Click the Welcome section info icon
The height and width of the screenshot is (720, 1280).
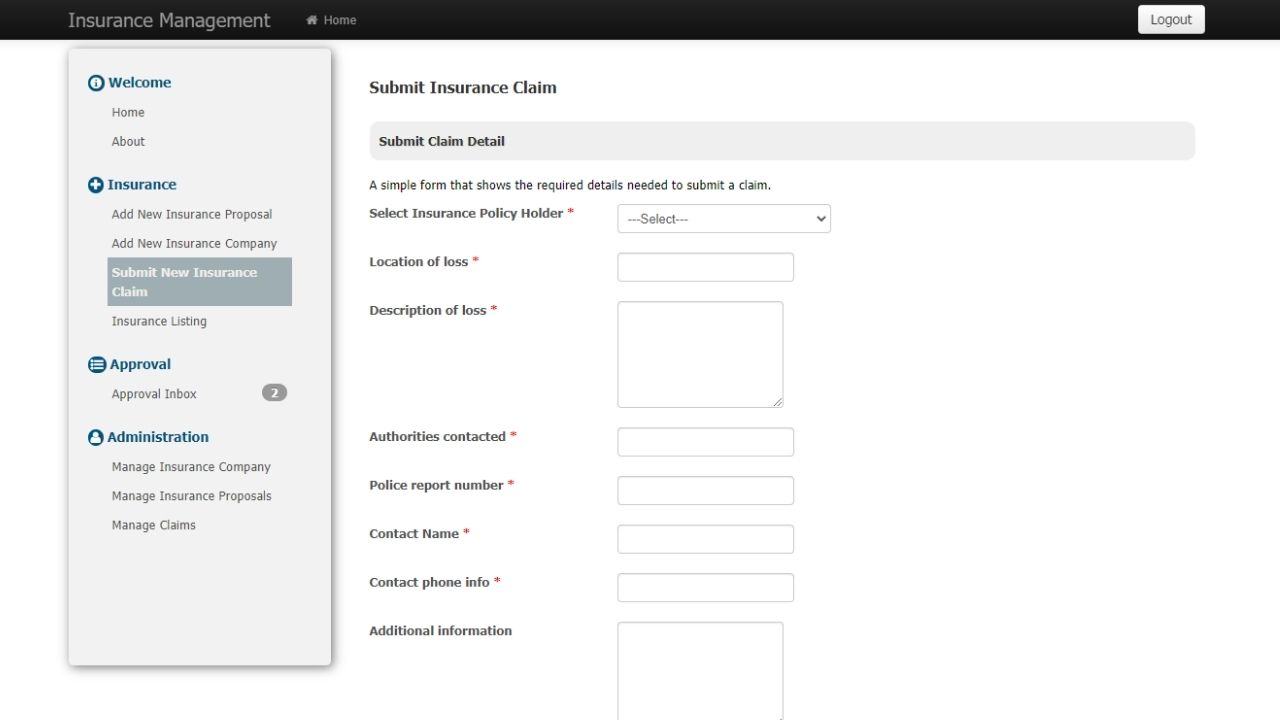pos(96,83)
